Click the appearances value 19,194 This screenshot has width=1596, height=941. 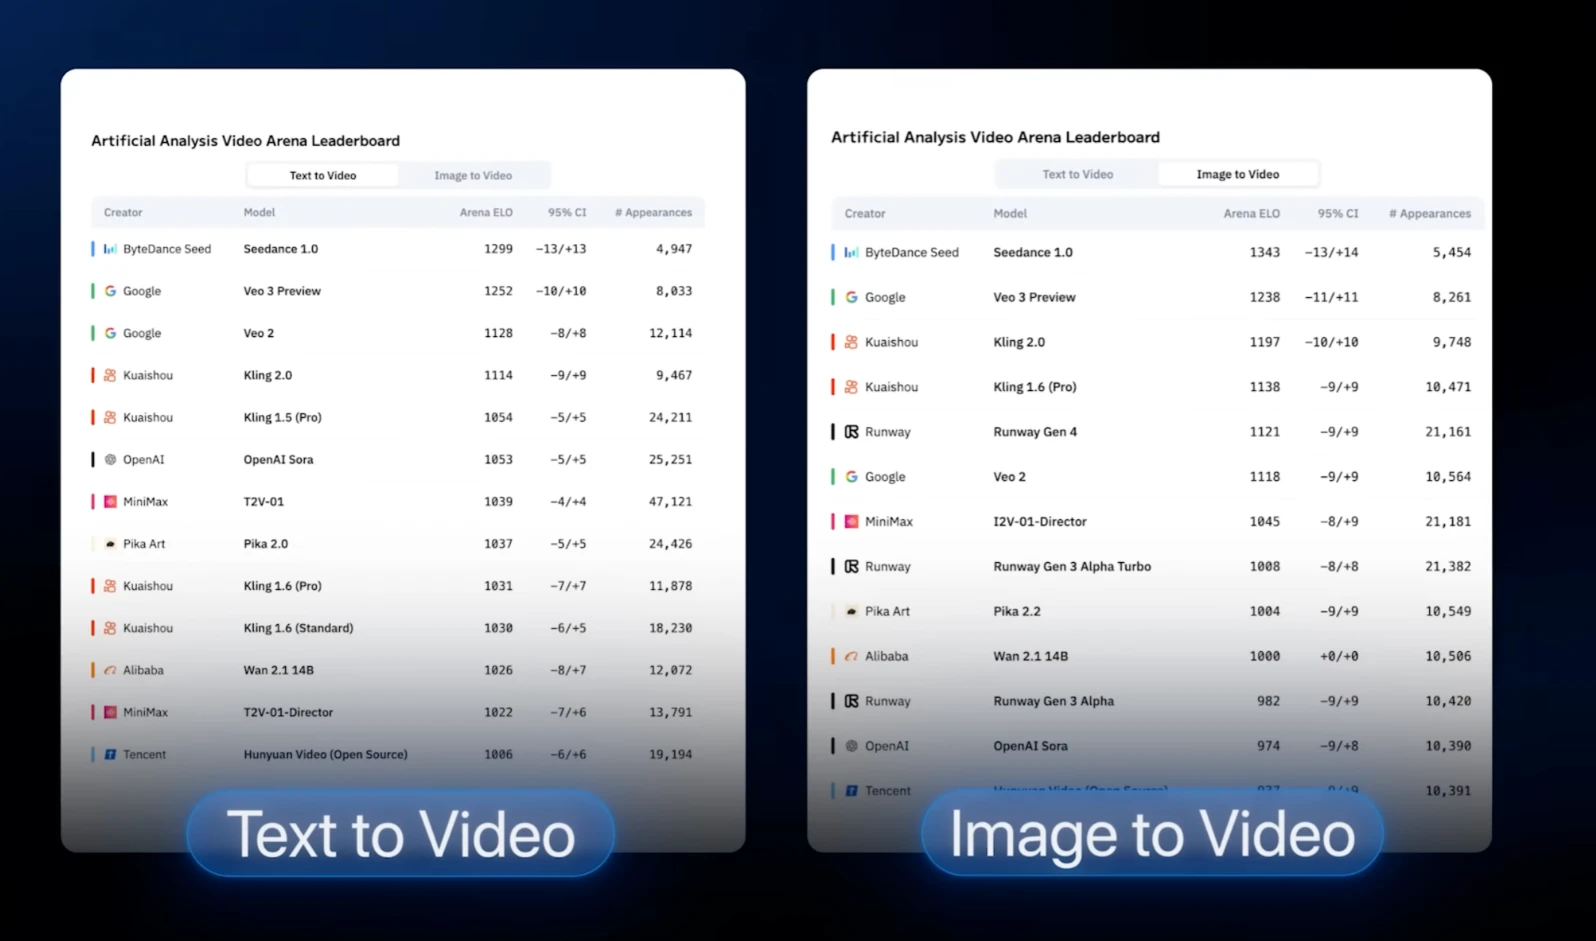[670, 754]
